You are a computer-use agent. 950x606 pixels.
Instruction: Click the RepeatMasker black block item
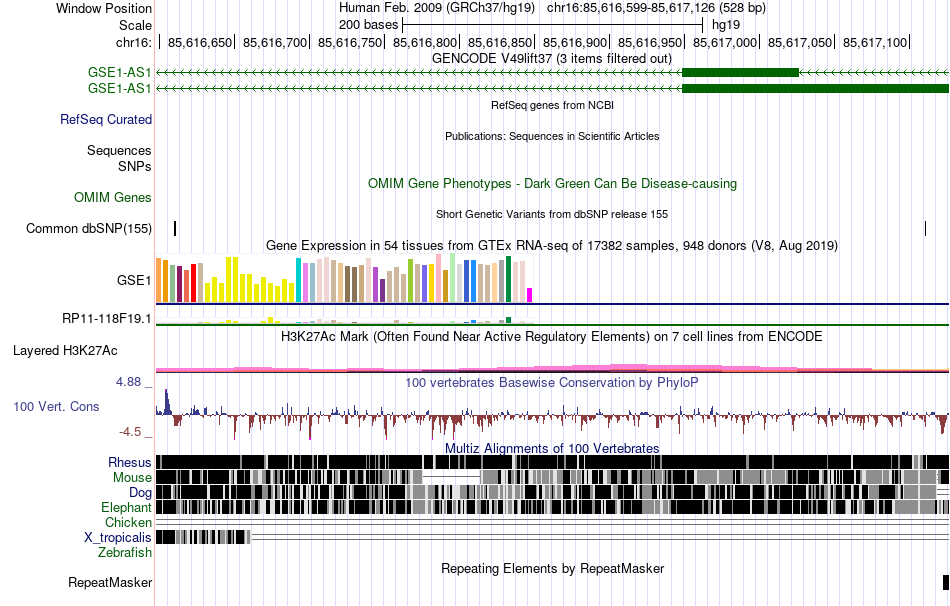click(946, 582)
